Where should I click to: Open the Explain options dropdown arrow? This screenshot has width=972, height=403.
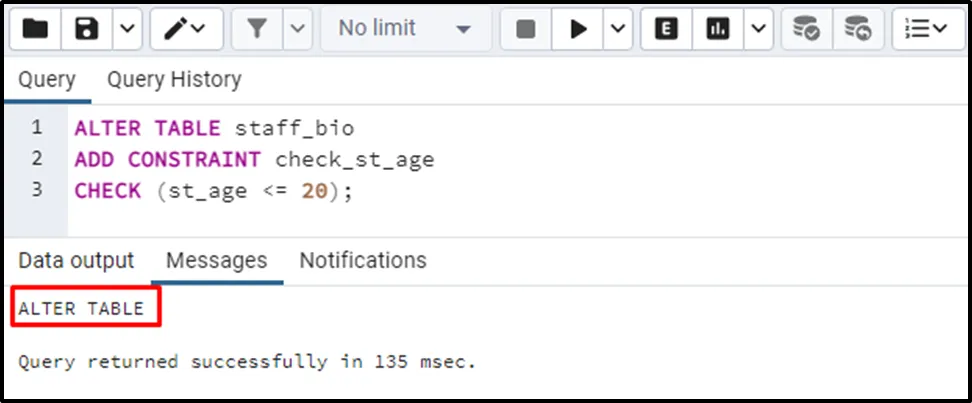[x=757, y=29]
